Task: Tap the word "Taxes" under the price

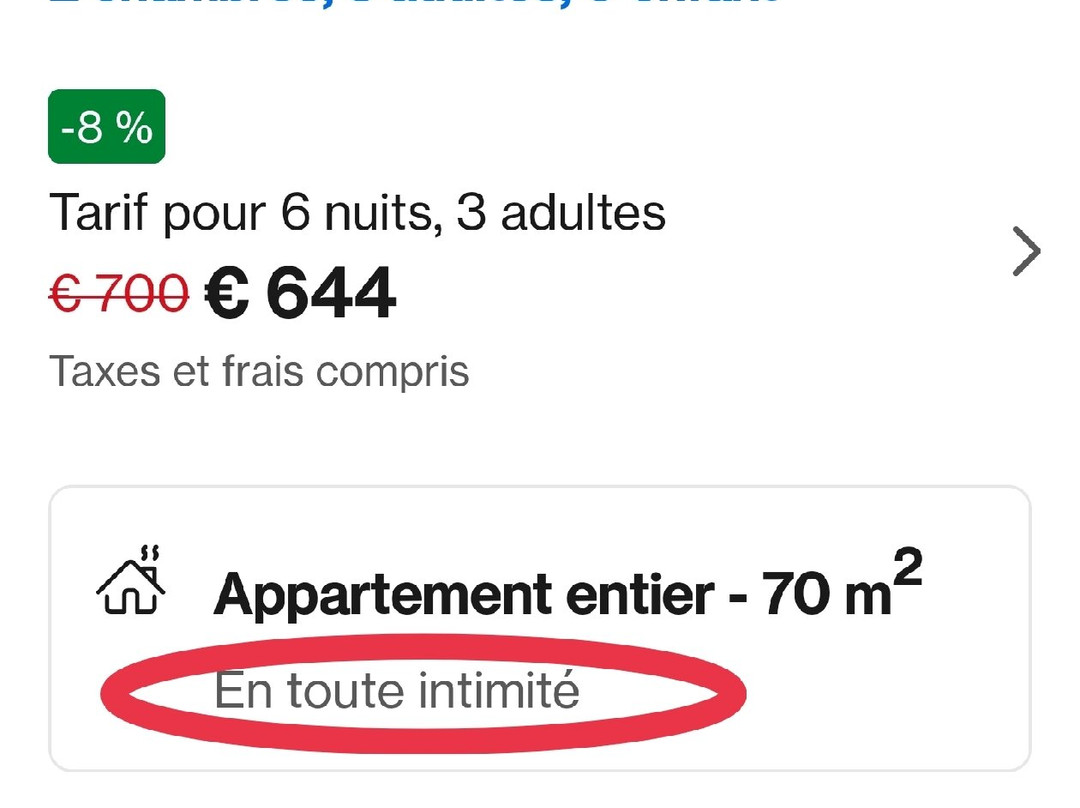Action: click(105, 371)
